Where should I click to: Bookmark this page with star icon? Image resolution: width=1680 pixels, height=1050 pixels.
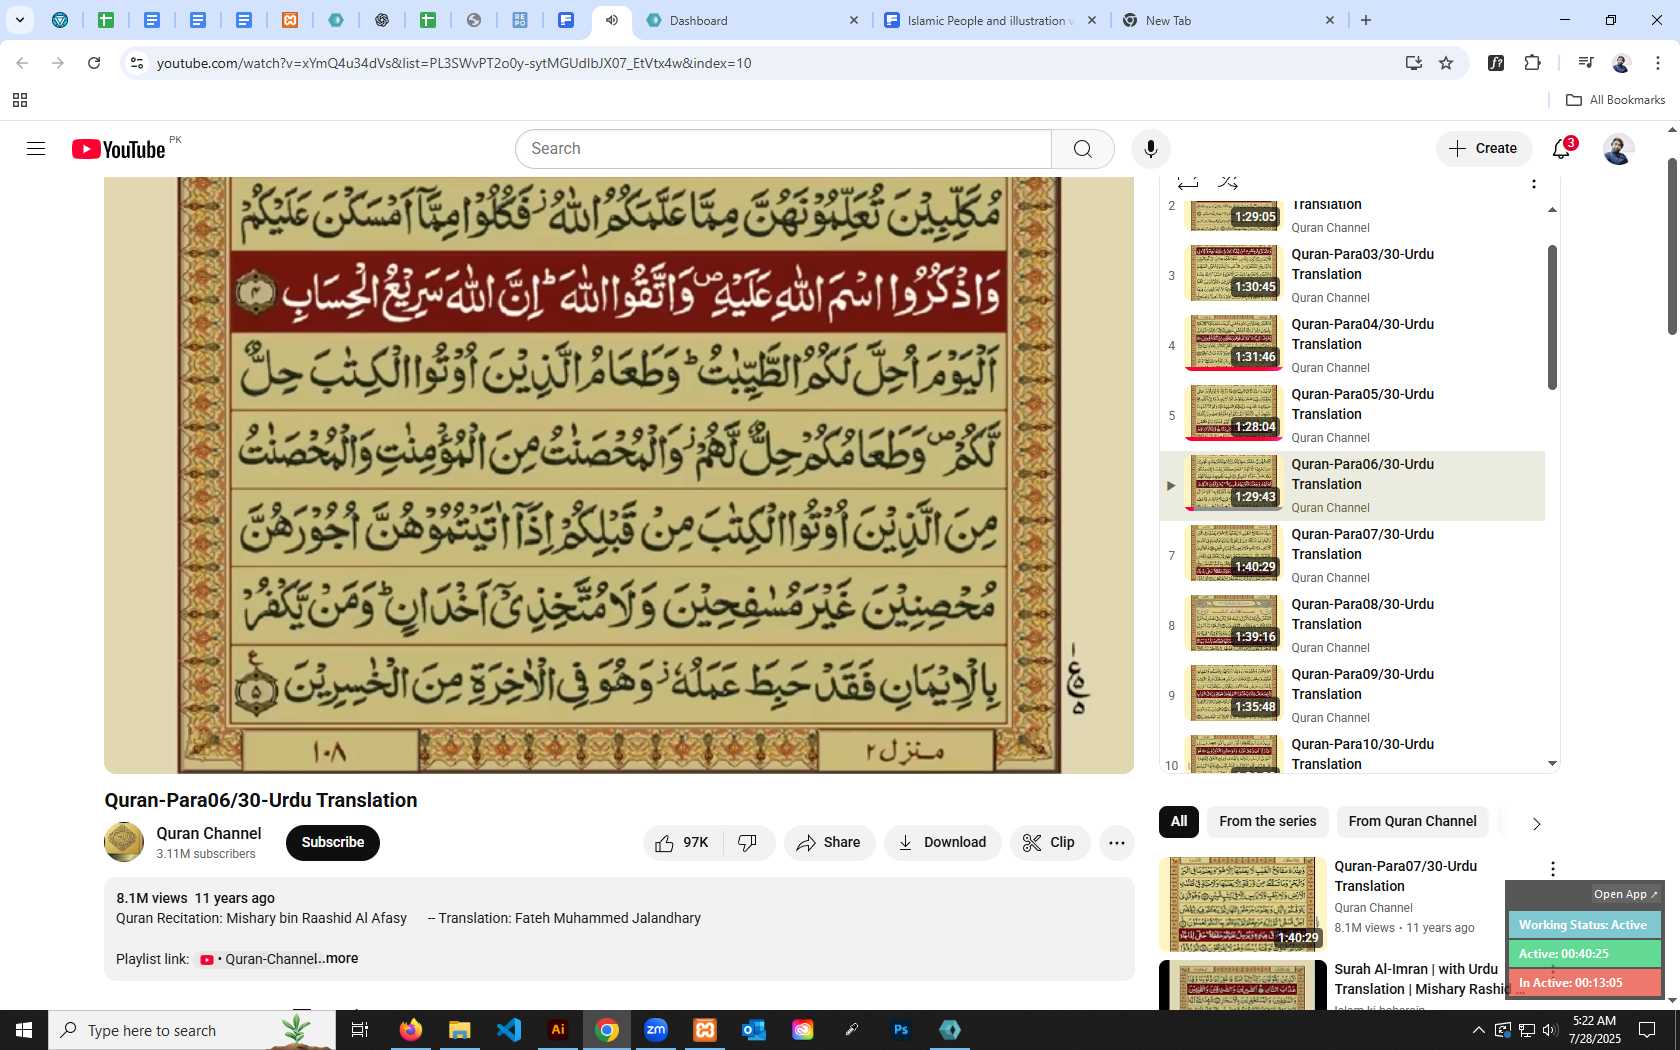1446,63
